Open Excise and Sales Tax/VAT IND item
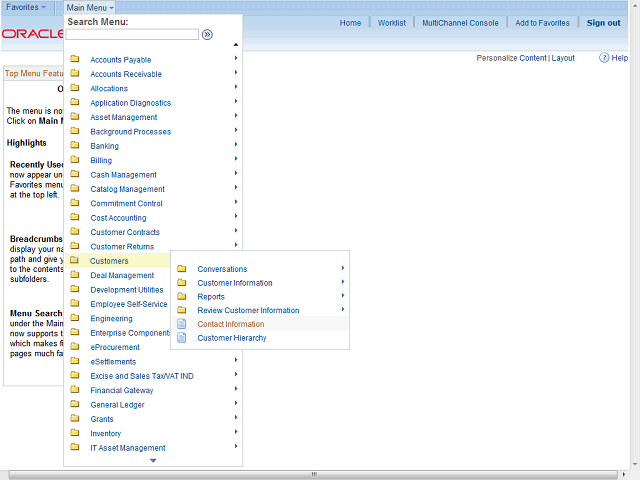 [x=142, y=376]
